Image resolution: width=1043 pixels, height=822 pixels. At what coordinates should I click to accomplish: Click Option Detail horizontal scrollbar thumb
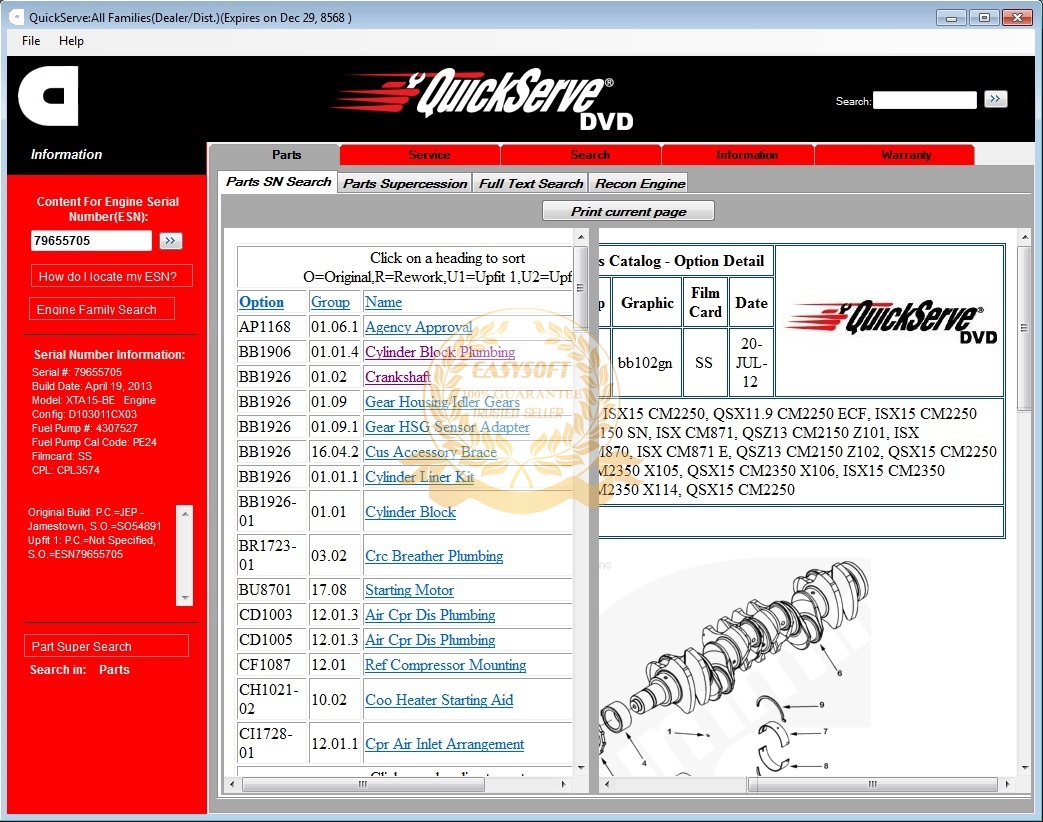tap(872, 785)
